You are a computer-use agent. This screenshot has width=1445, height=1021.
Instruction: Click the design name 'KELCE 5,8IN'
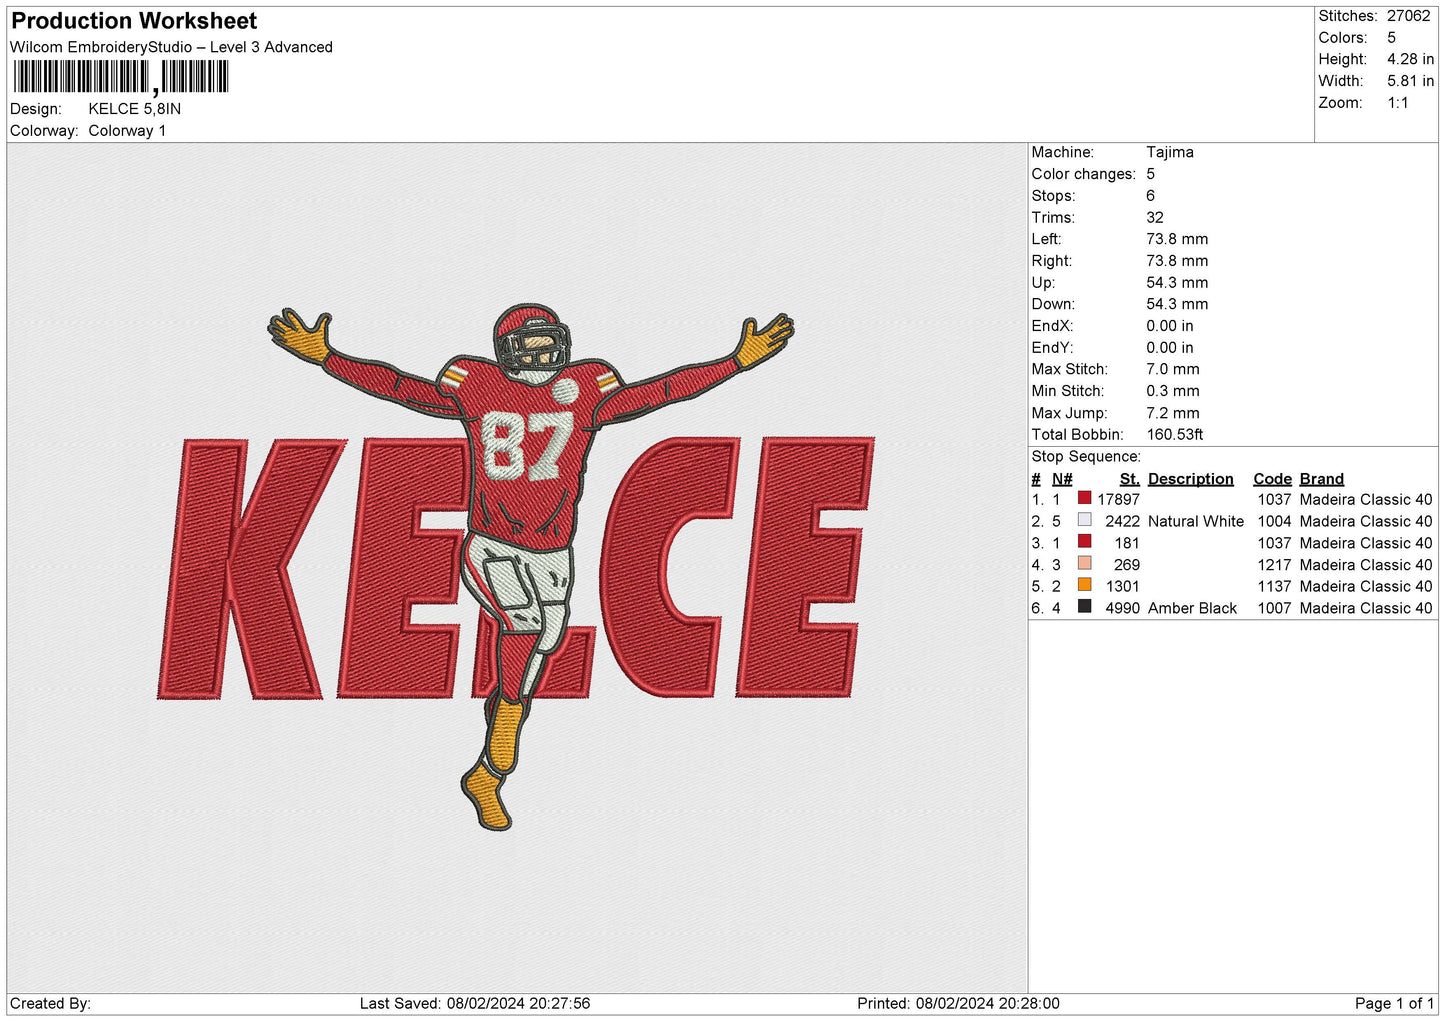point(135,109)
